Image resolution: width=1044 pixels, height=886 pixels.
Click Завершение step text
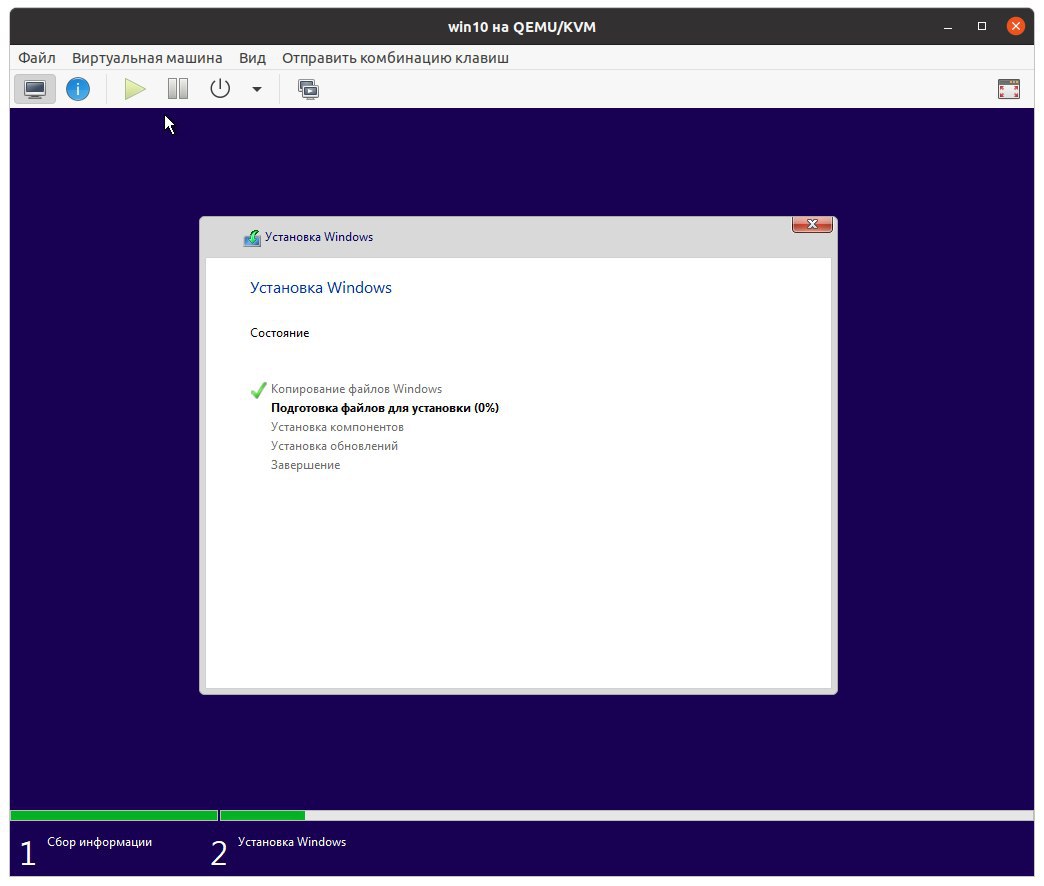[x=305, y=465]
